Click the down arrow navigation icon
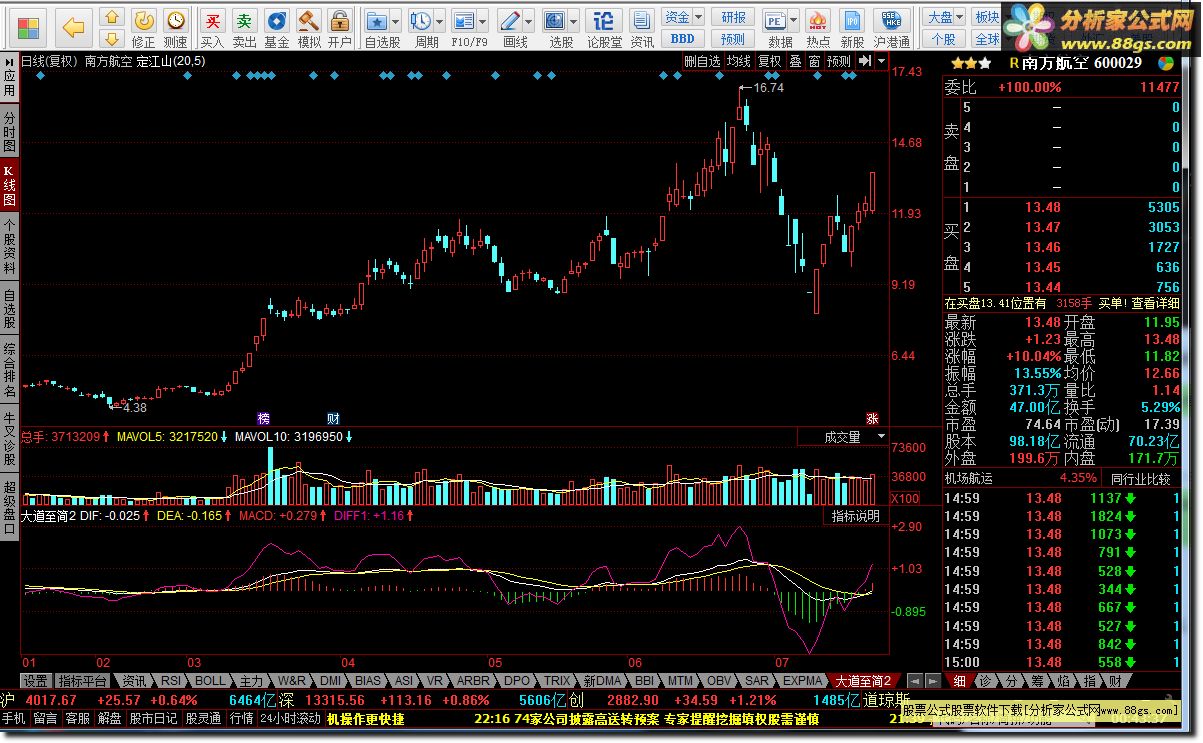The height and width of the screenshot is (743, 1203). tap(113, 39)
